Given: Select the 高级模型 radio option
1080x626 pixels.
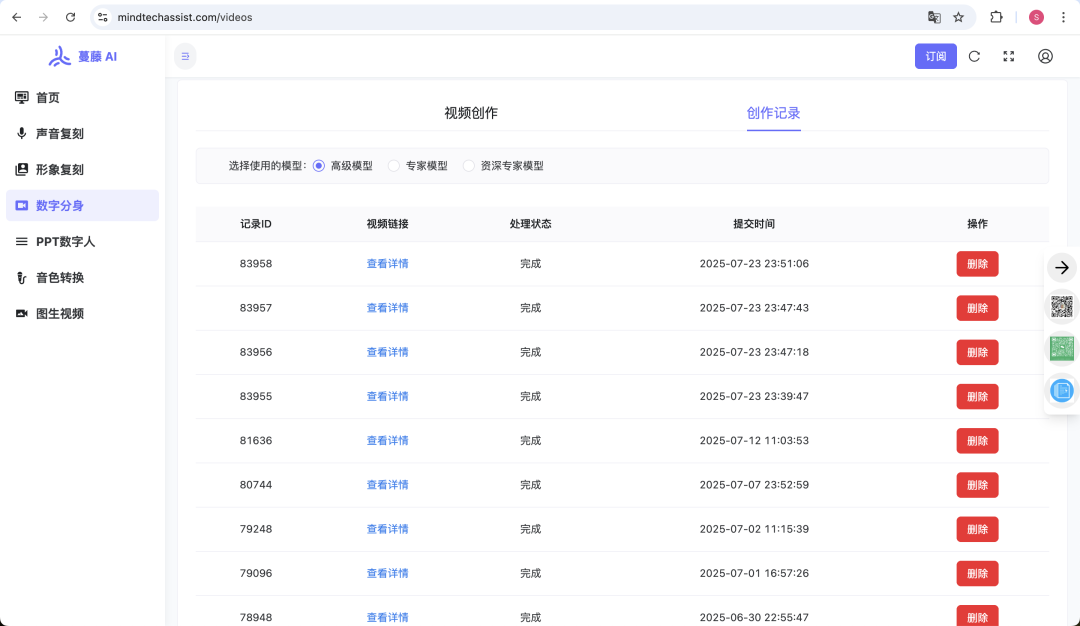Looking at the screenshot, I should pos(318,166).
